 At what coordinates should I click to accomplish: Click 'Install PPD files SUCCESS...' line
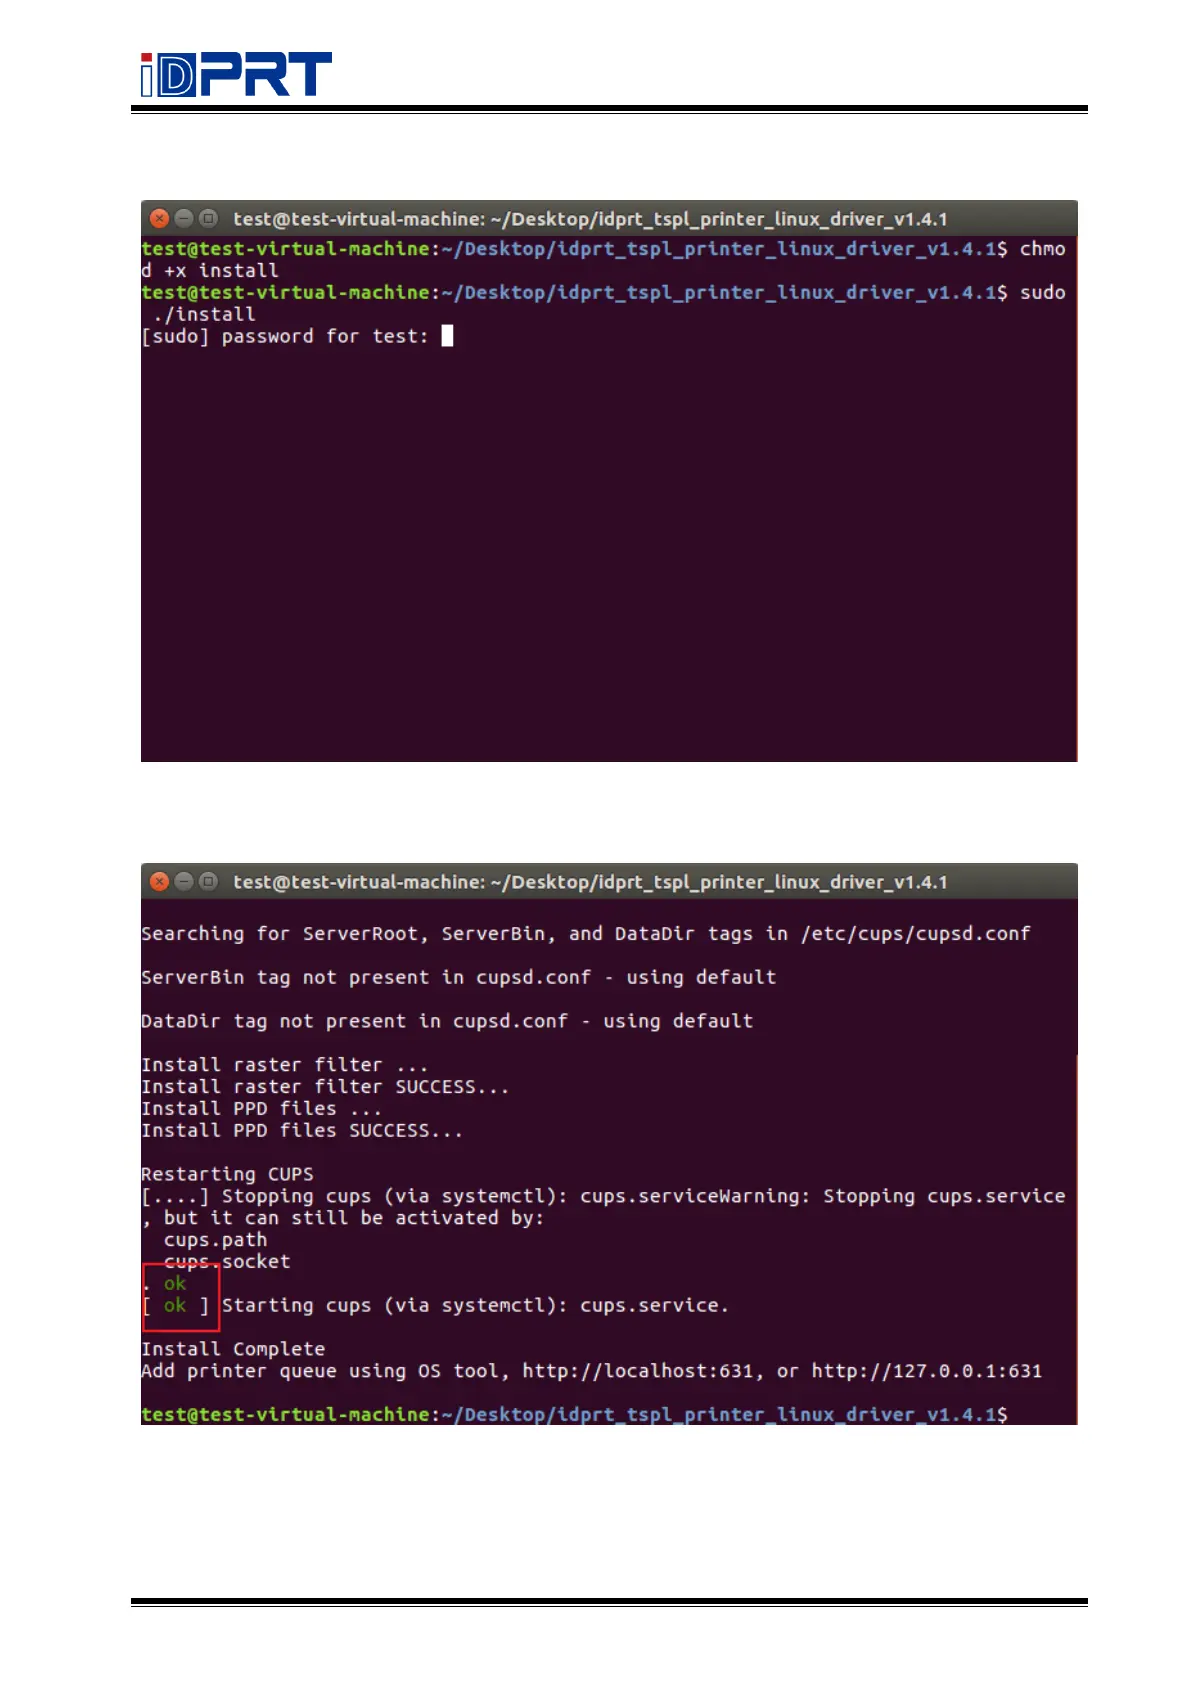click(x=302, y=1131)
